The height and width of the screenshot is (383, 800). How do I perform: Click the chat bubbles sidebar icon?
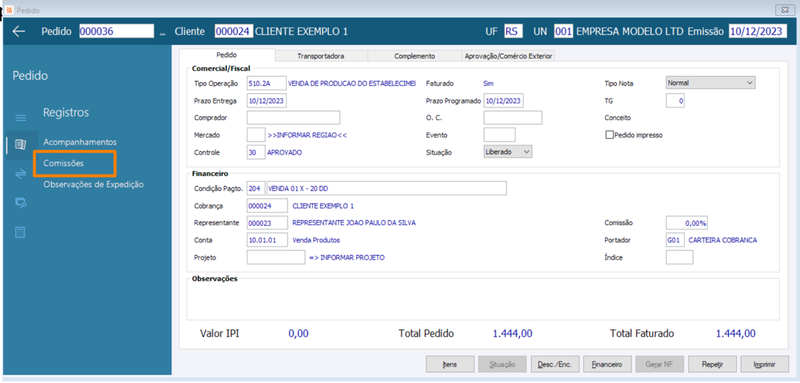(x=20, y=203)
